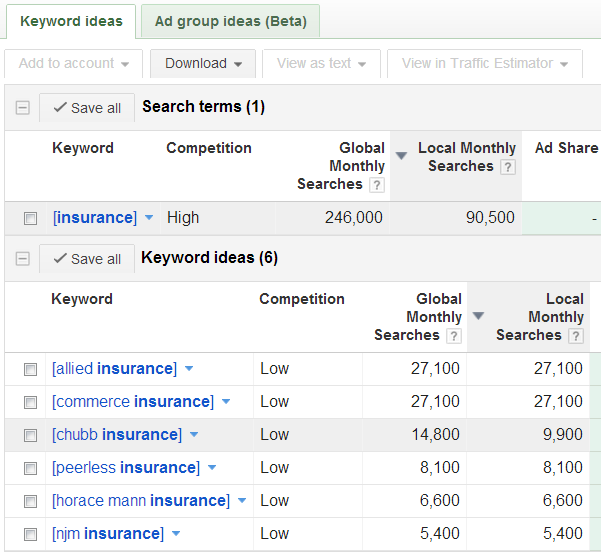
Task: Tick the [njm insurance] checkbox
Action: click(30, 534)
